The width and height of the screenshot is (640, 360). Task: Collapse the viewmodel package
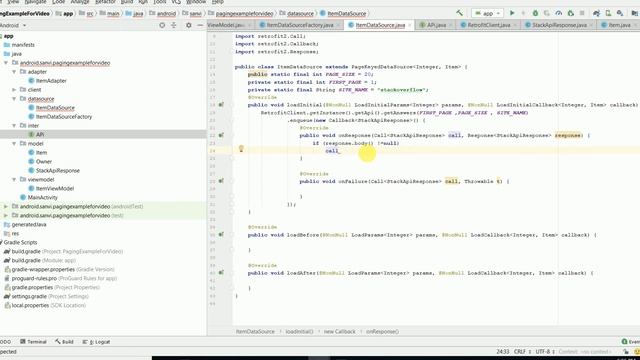click(x=14, y=180)
